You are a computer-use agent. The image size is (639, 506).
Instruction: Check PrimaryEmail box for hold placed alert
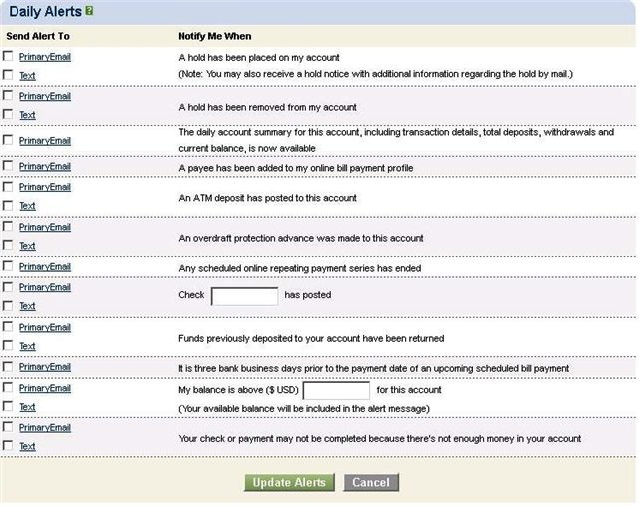point(8,57)
